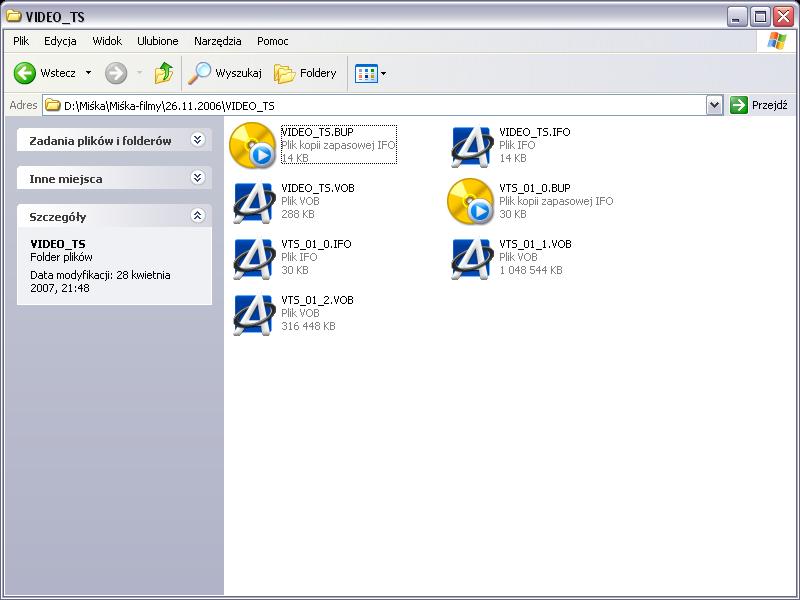The image size is (800, 600).
Task: Click the grey forward arrow icon
Action: point(116,73)
